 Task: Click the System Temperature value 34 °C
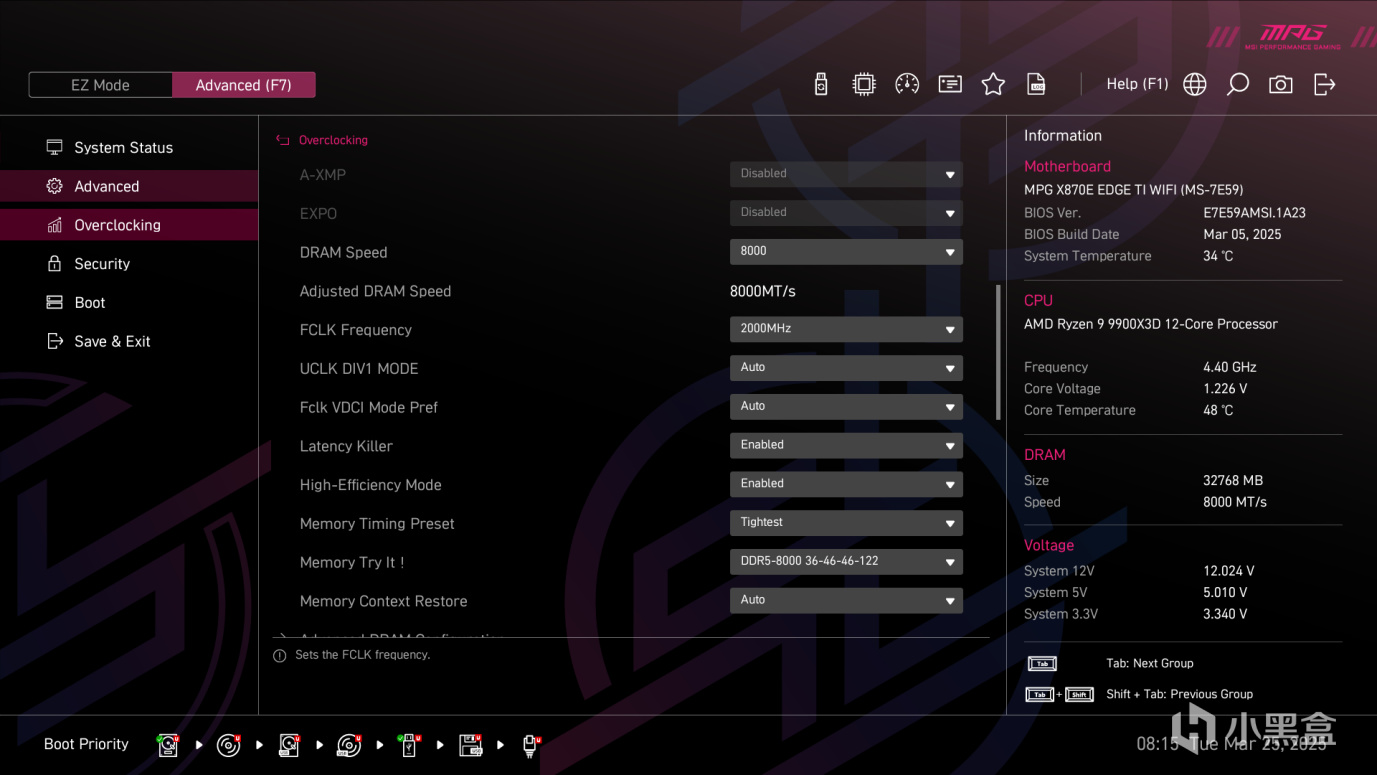point(1218,256)
